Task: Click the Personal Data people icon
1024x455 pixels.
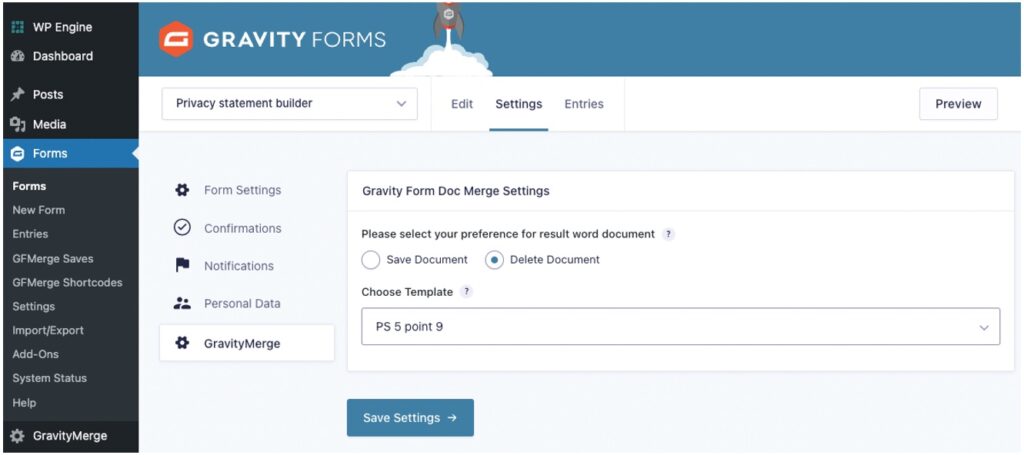Action: click(182, 303)
